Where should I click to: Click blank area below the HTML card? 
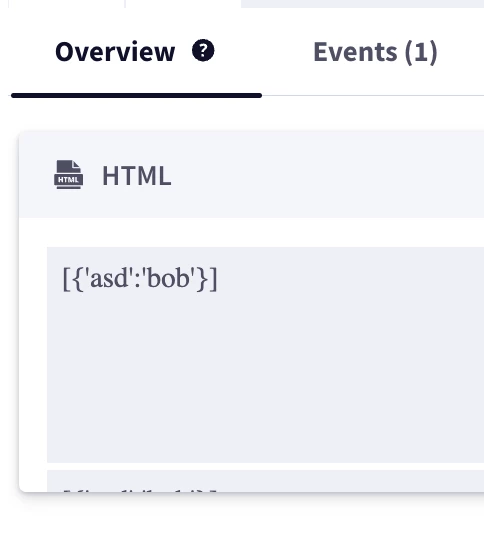pyautogui.click(x=242, y=515)
